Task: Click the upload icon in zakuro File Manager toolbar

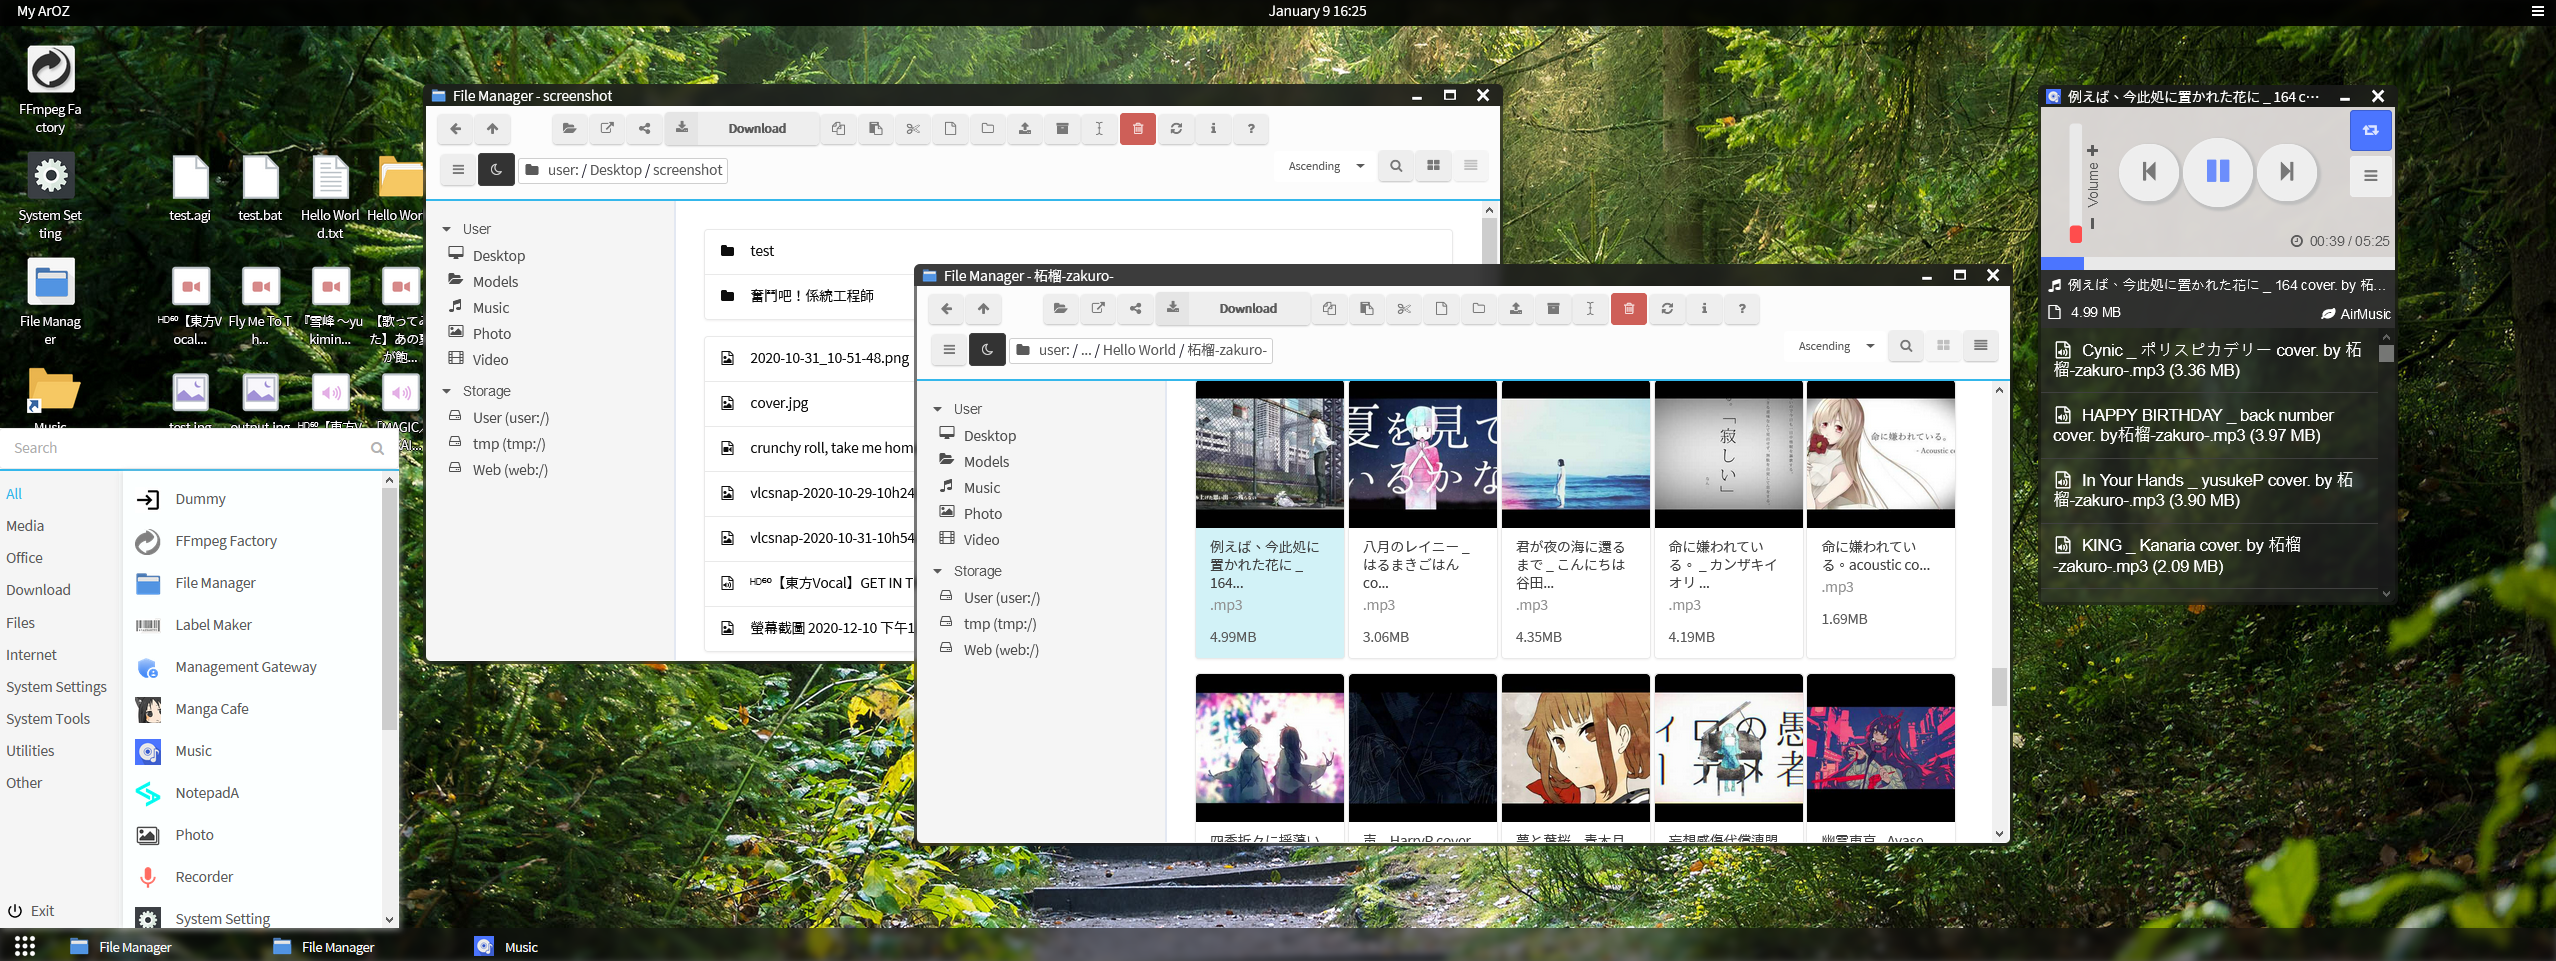Action: click(x=1515, y=309)
